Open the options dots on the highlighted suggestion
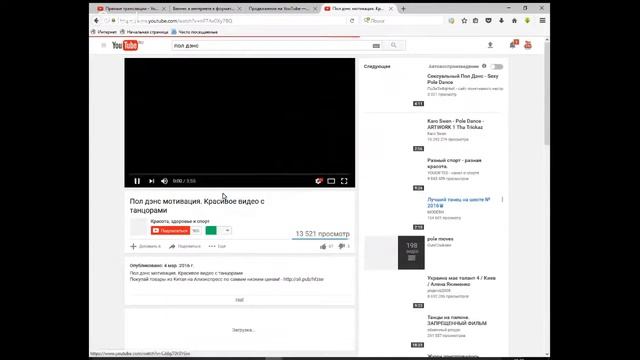This screenshot has height=360, width=640. (502, 200)
